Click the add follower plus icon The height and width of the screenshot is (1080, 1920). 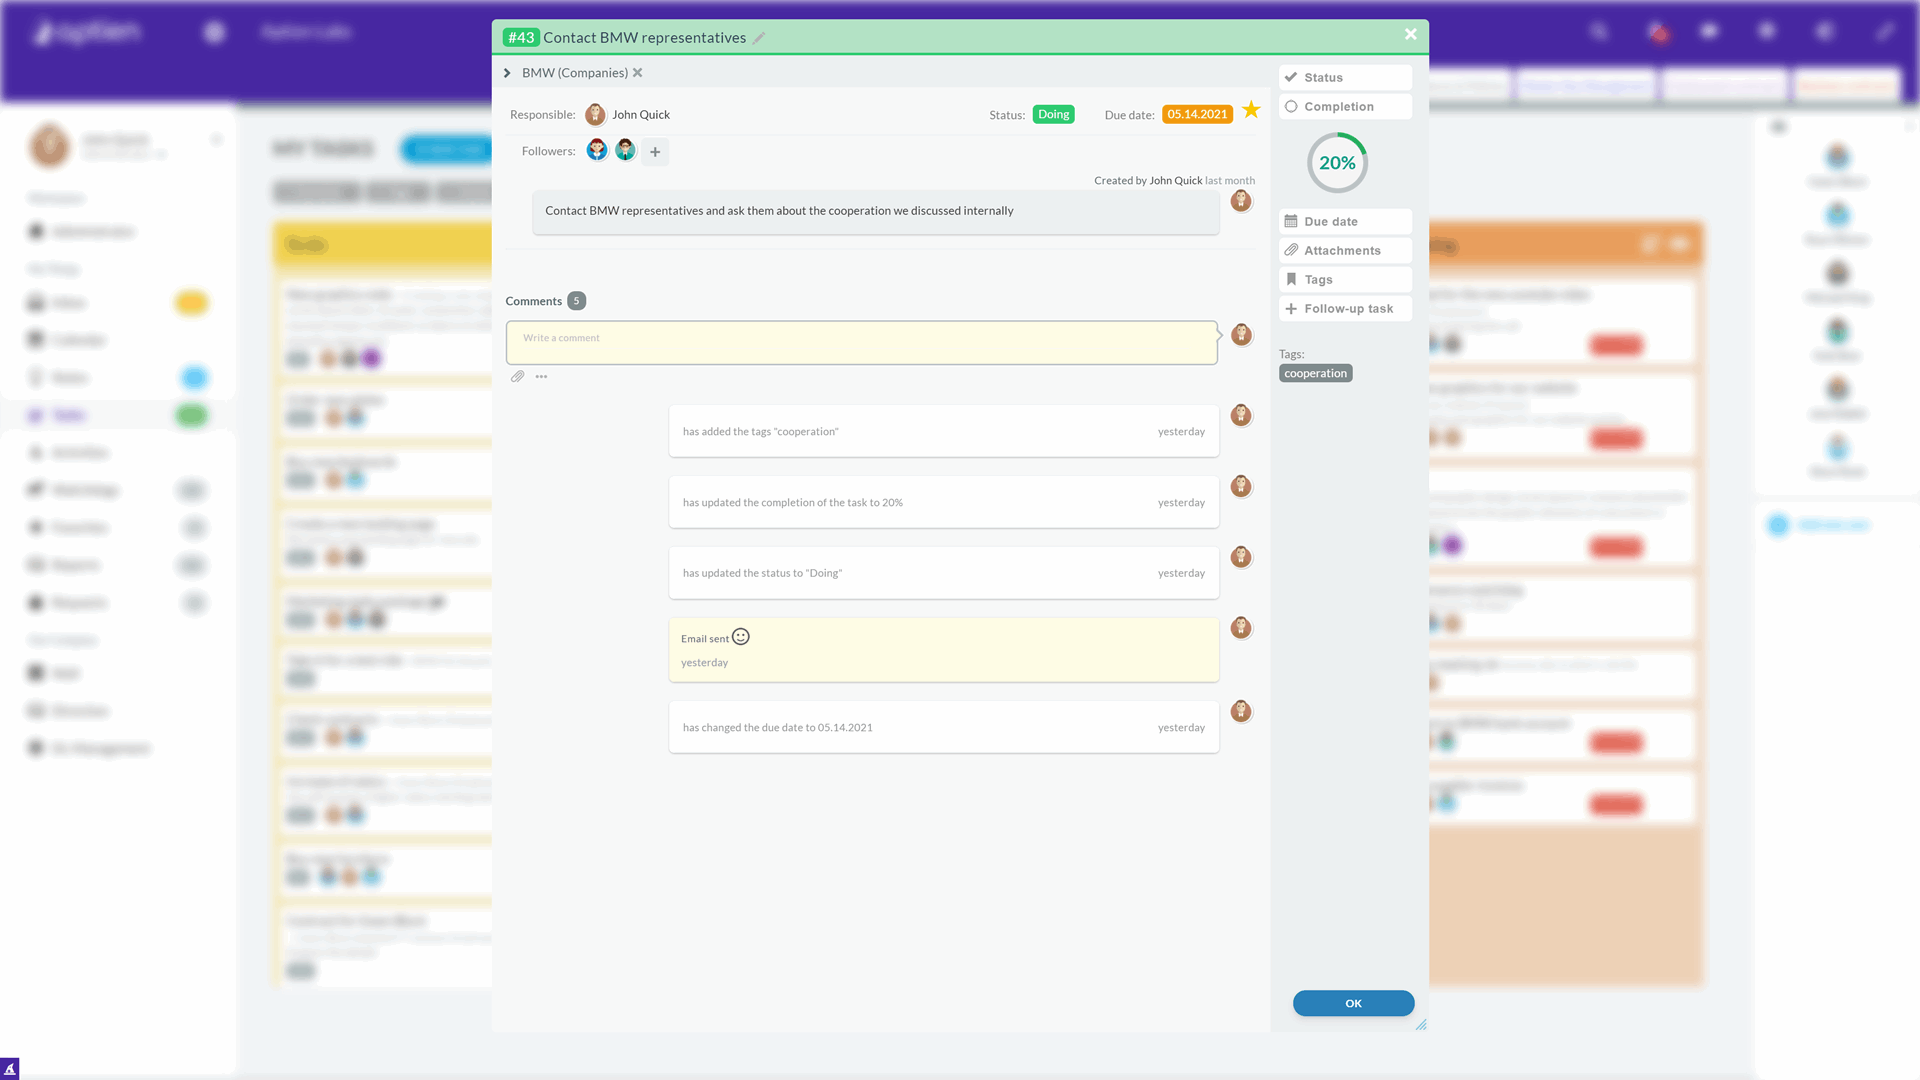point(655,149)
